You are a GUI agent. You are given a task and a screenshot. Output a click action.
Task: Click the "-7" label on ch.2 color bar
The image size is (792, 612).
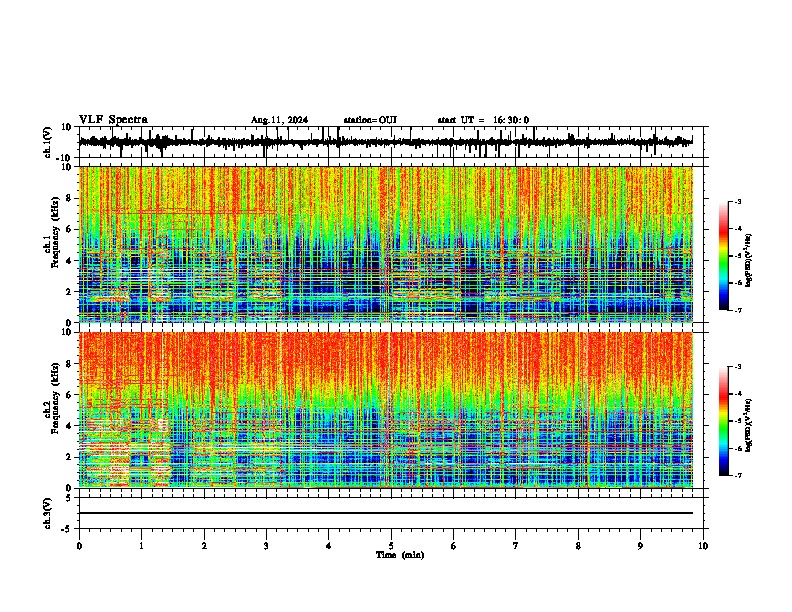point(737,476)
